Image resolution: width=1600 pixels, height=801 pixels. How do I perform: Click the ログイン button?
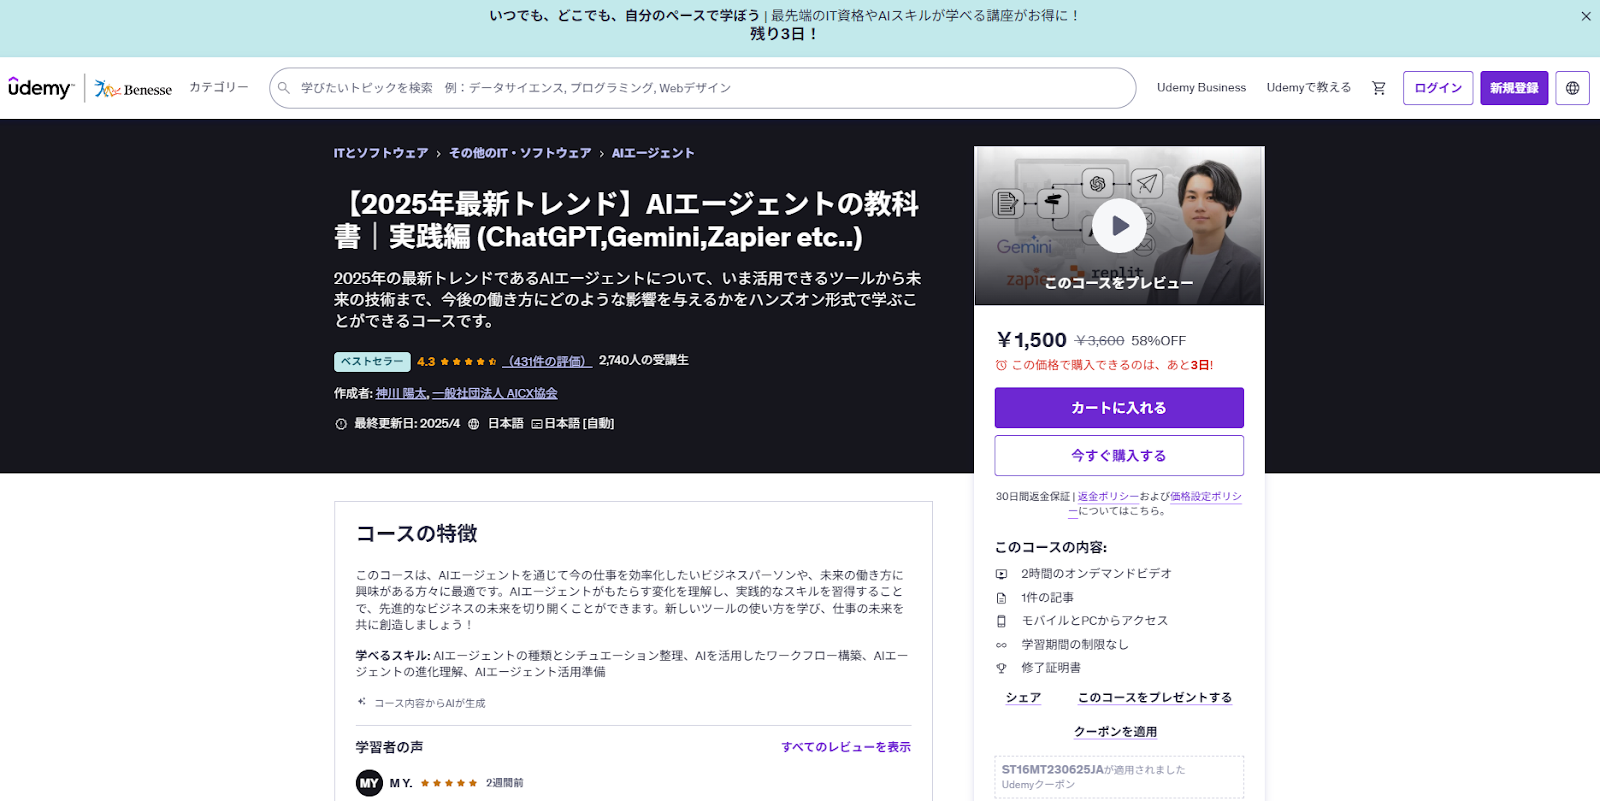(x=1438, y=88)
